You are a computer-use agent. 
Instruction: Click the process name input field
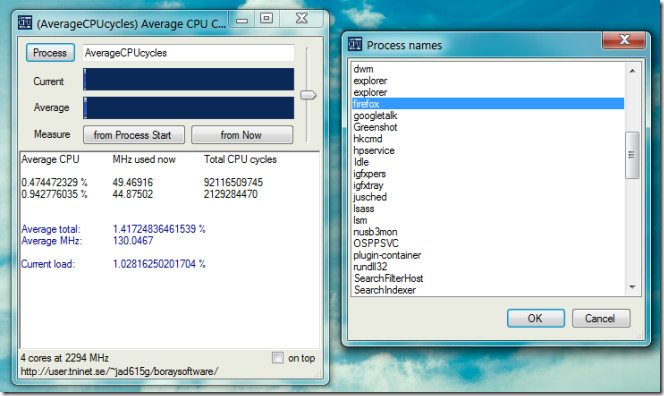(x=188, y=53)
